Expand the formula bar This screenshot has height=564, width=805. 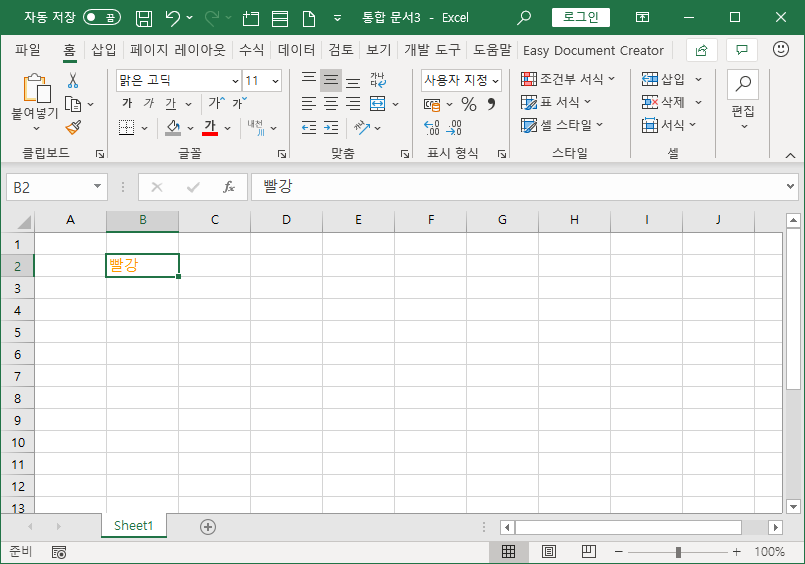click(x=790, y=187)
